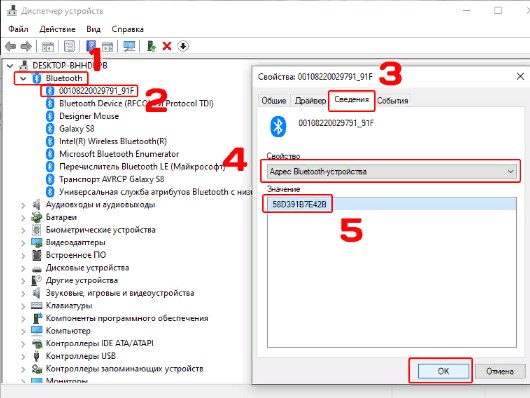This screenshot has height=398, width=530.
Task: Click the Аудиовходы и аудиовыходы speaker icon
Action: 36,204
